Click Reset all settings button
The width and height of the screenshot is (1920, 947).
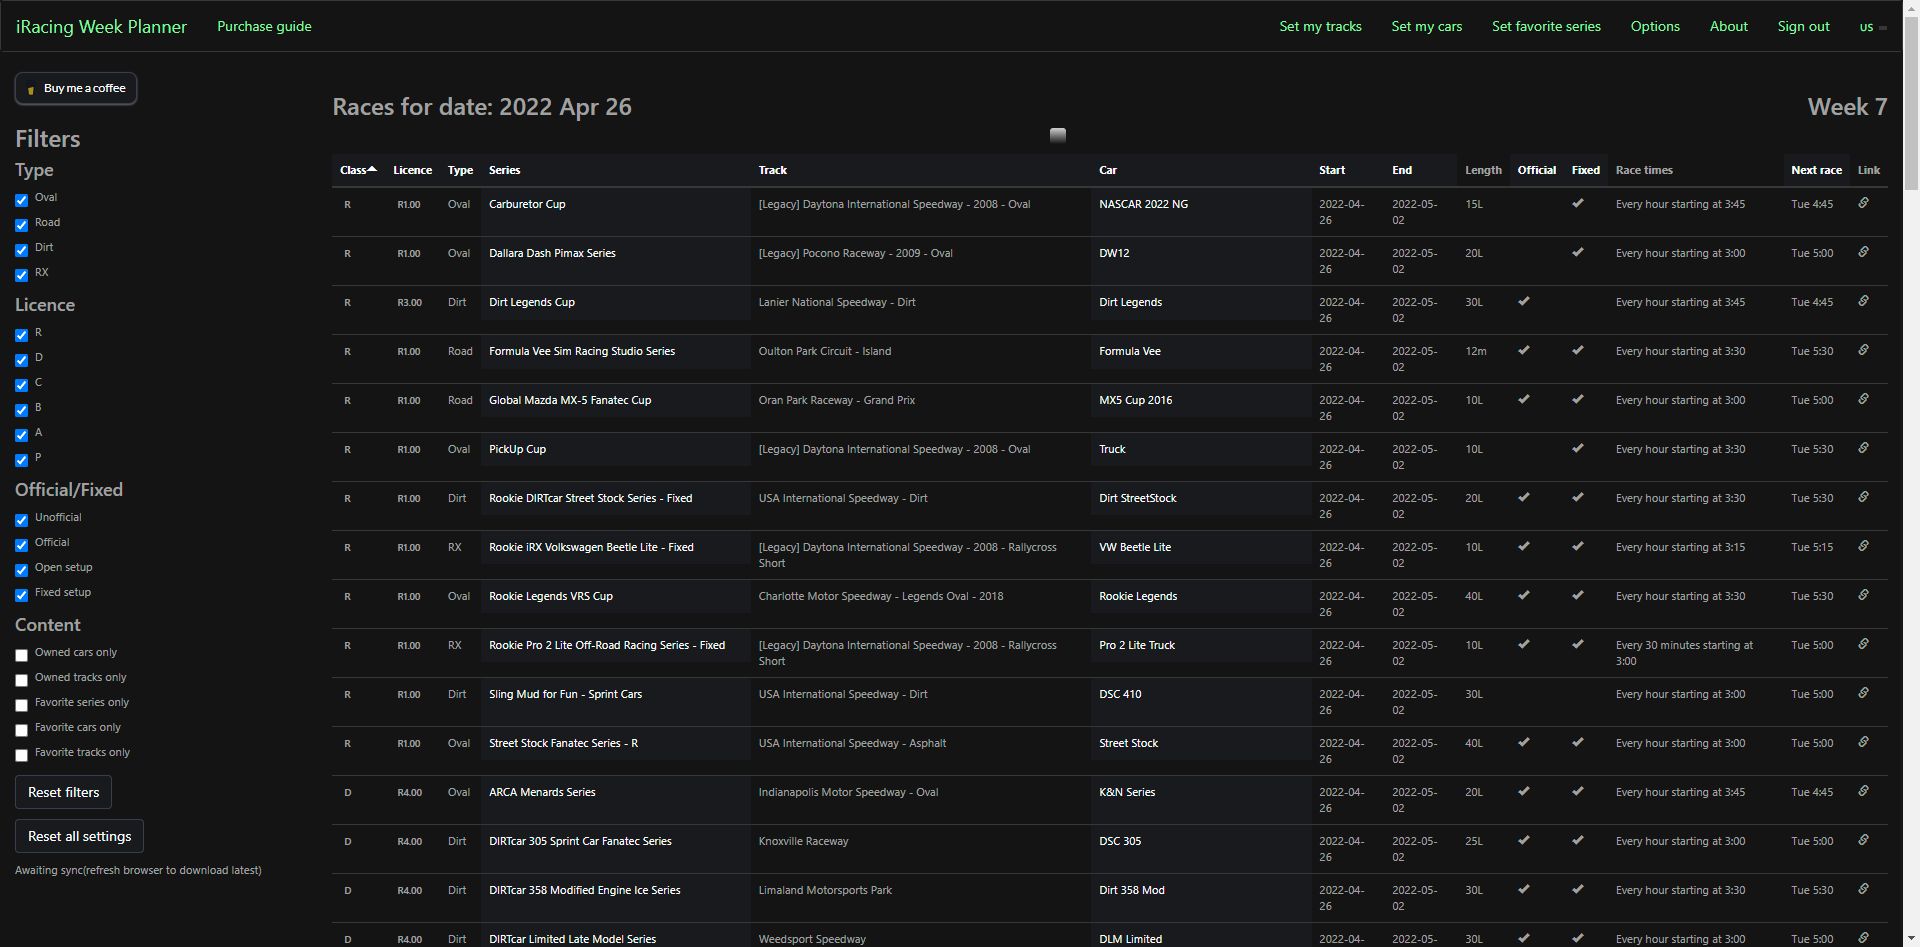click(79, 836)
